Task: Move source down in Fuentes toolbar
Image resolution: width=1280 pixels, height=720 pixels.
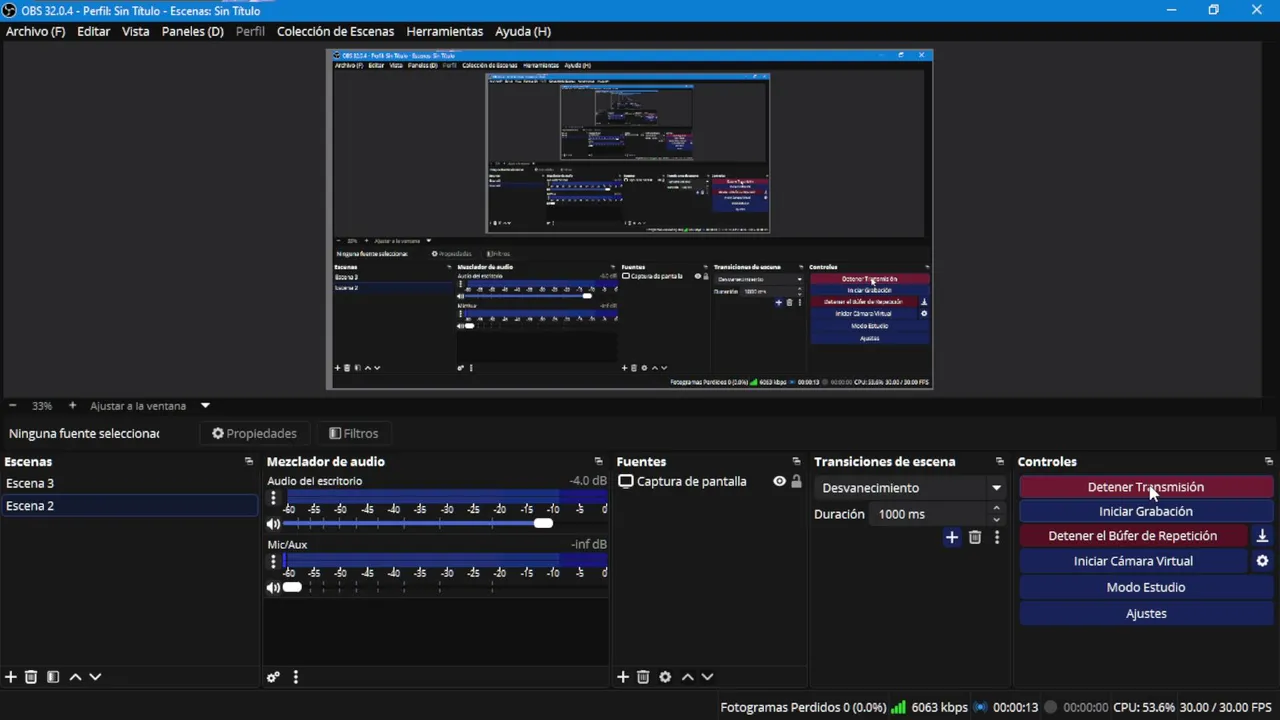Action: tap(707, 677)
